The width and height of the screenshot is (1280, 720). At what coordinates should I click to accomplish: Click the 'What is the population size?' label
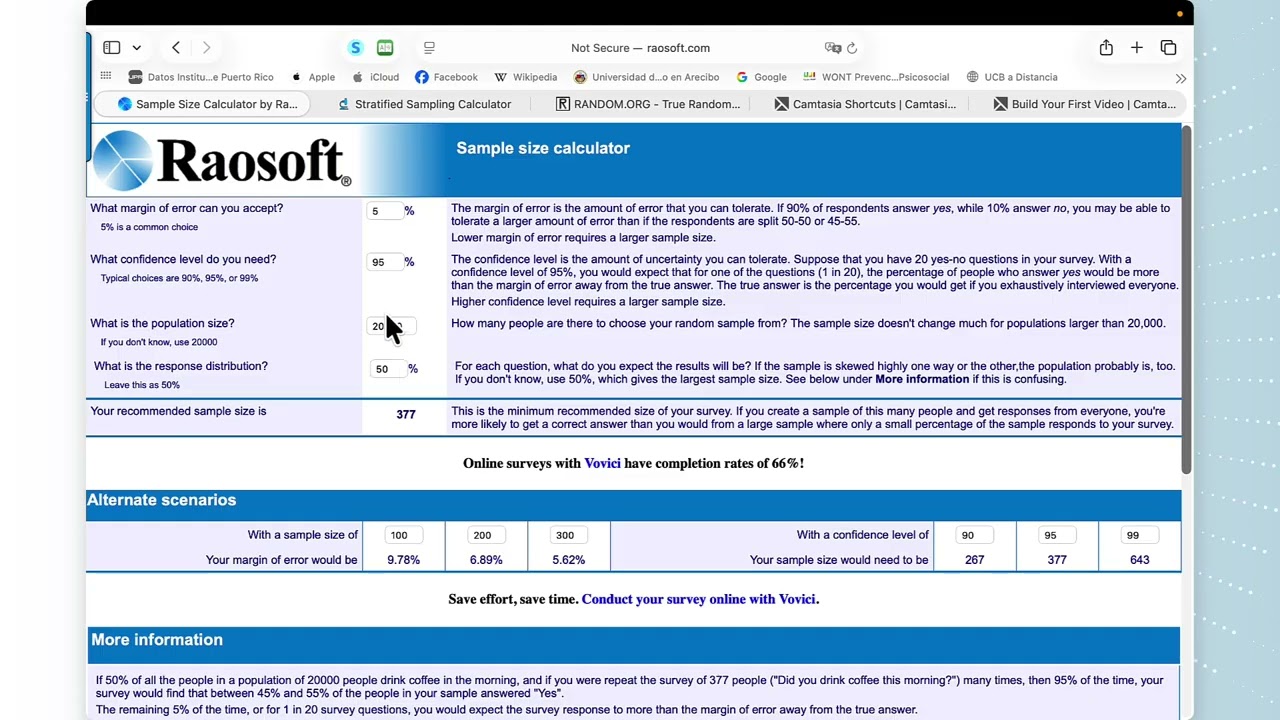(x=162, y=323)
